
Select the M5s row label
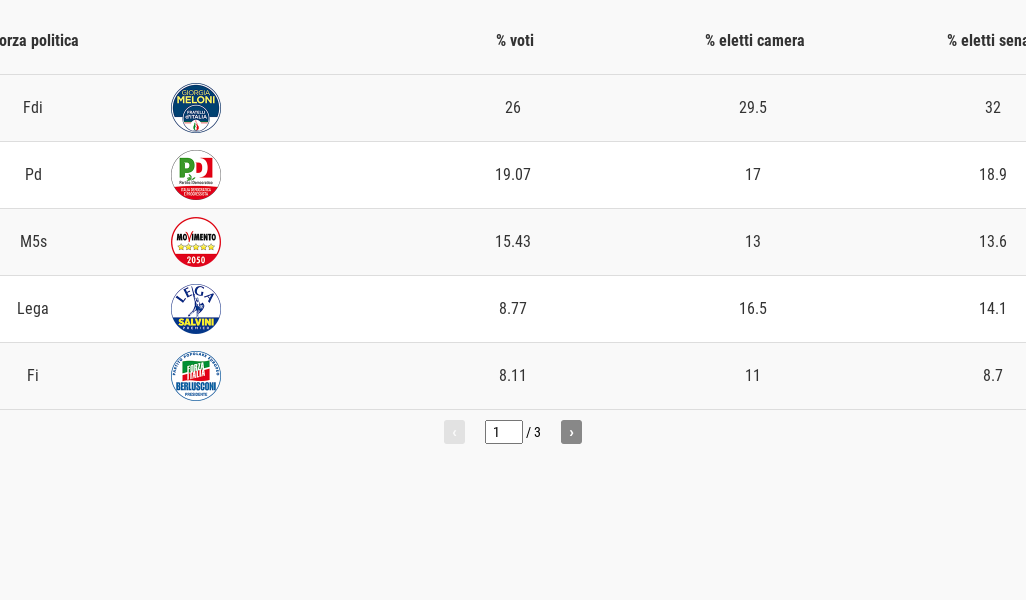33,241
